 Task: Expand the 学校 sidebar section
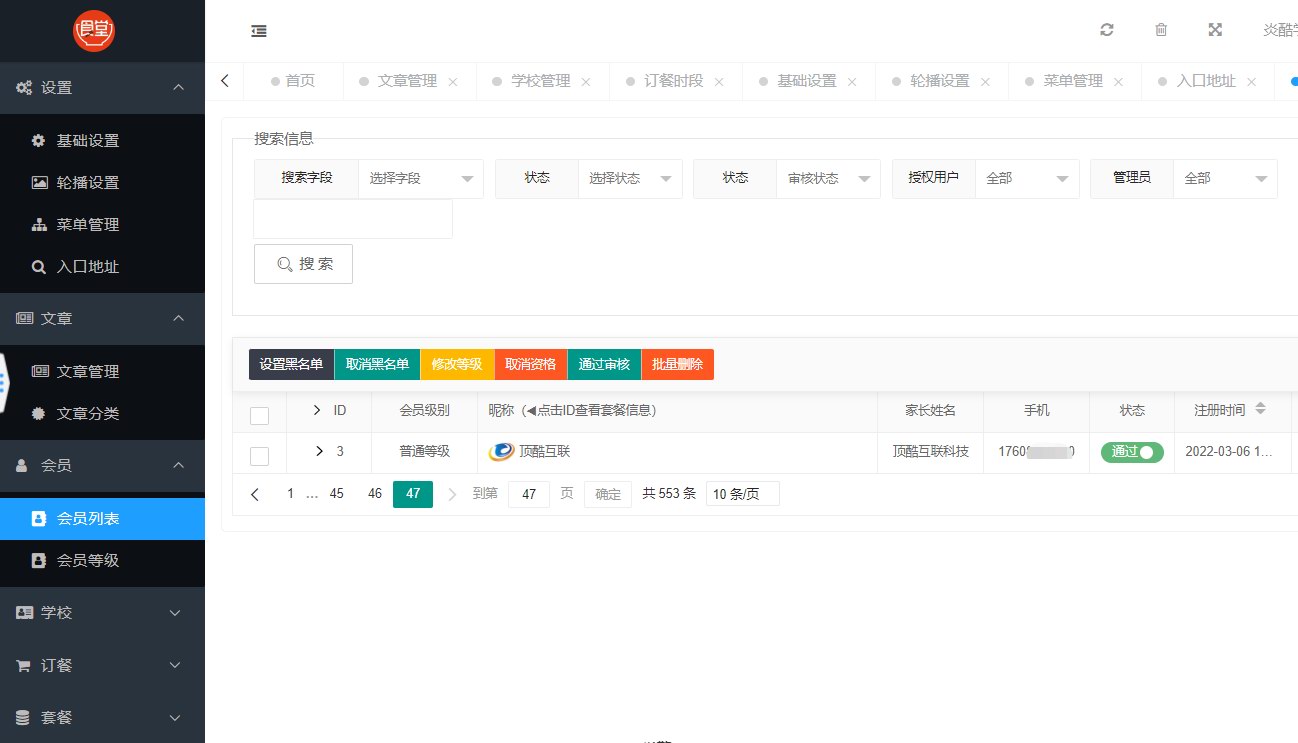pos(102,612)
